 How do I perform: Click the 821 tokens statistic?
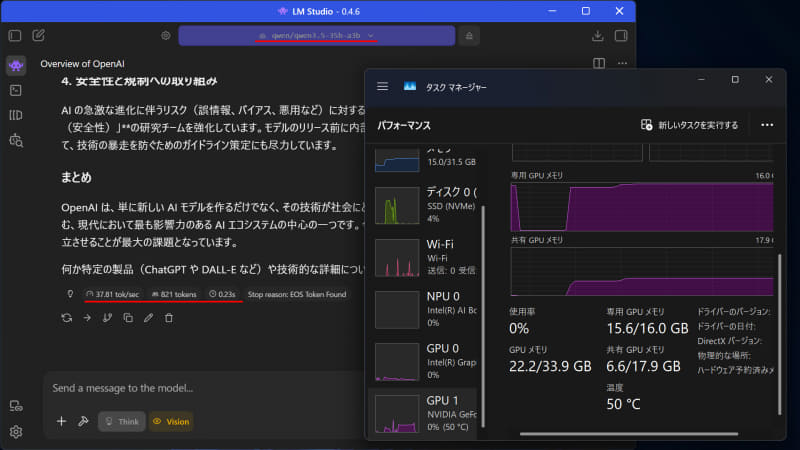pyautogui.click(x=174, y=294)
